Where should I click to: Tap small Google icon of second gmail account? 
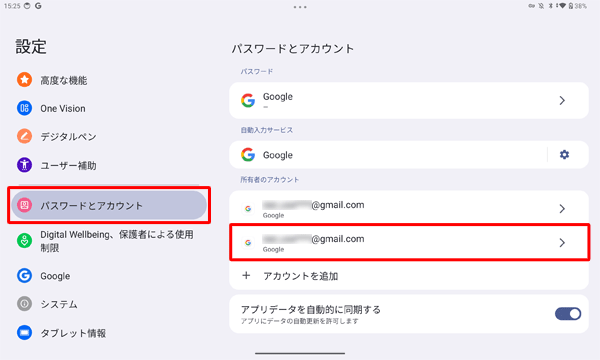[x=248, y=243]
